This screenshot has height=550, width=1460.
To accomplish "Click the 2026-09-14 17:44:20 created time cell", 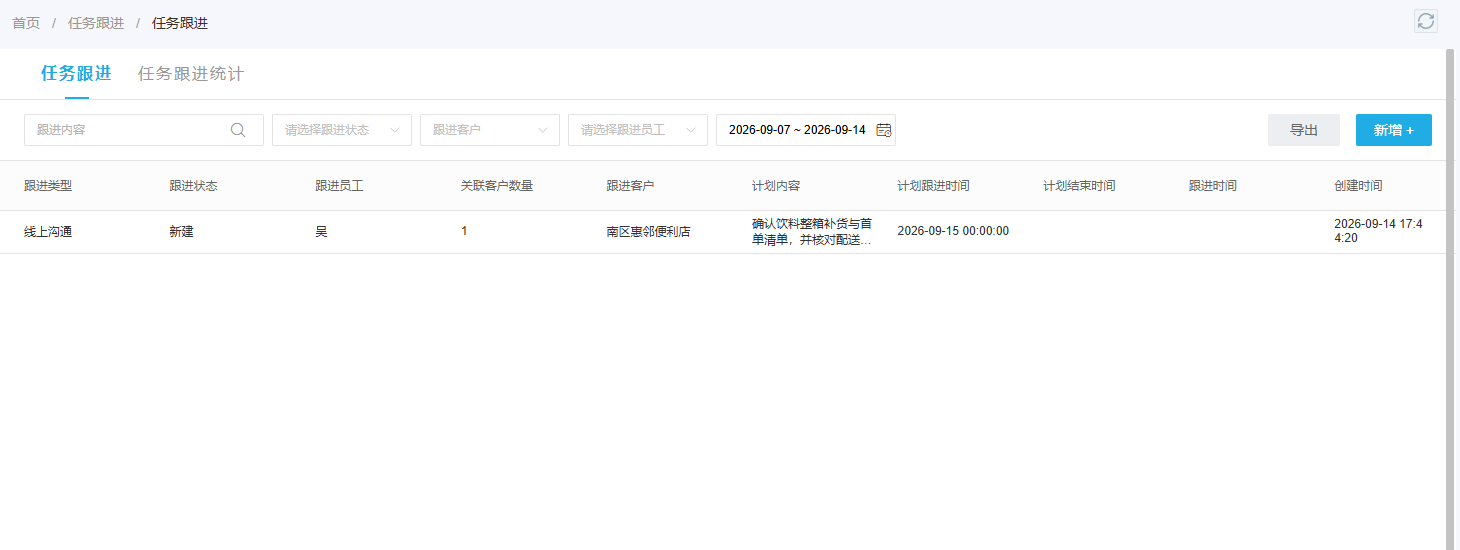I will pos(1378,231).
